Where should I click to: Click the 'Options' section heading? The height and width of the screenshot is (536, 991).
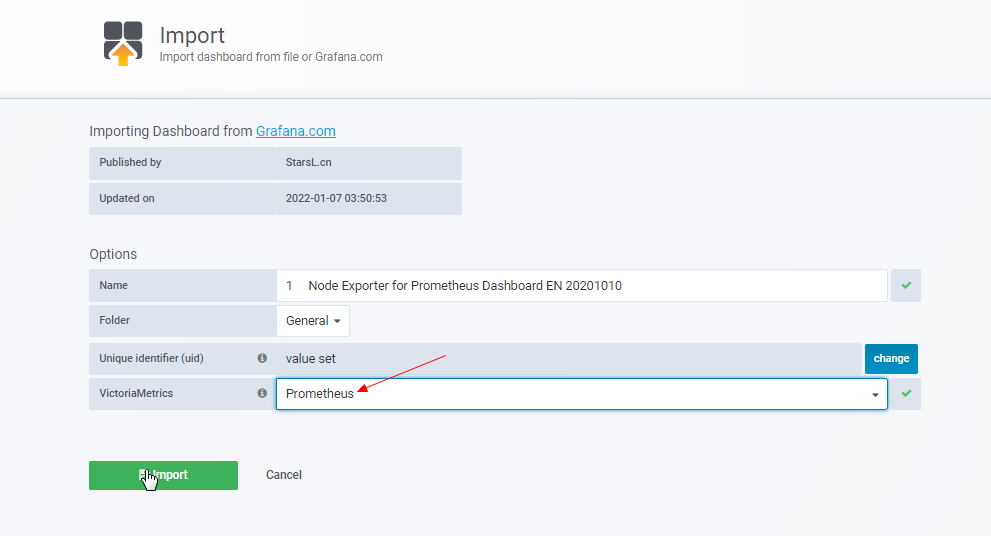[x=113, y=254]
